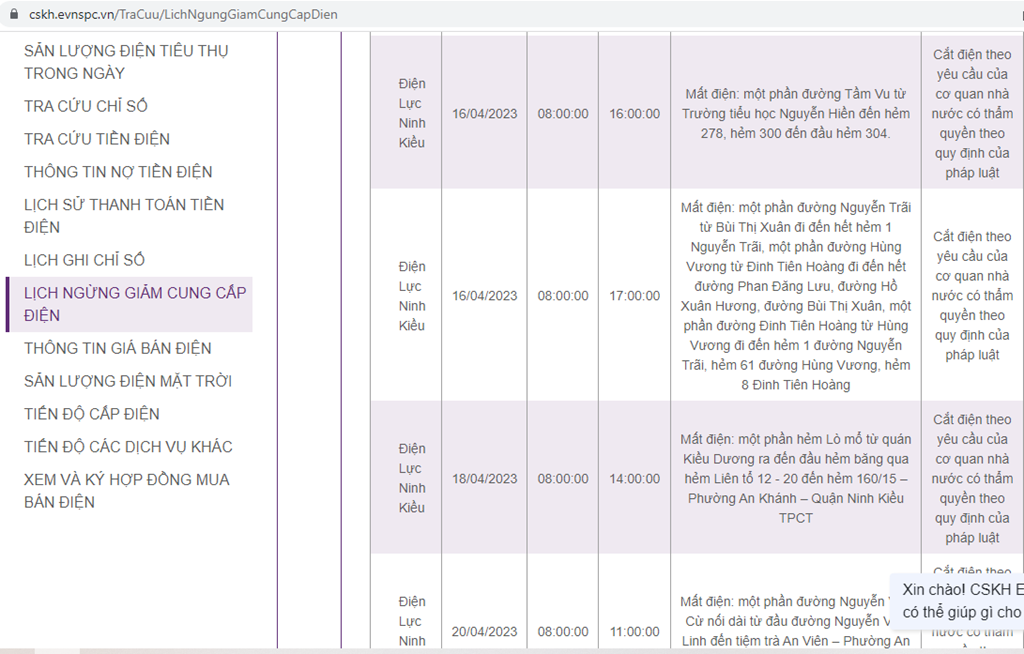Open Sản lượng điện tiêu thụ trong ngày
The width and height of the screenshot is (1024, 654).
coord(126,62)
